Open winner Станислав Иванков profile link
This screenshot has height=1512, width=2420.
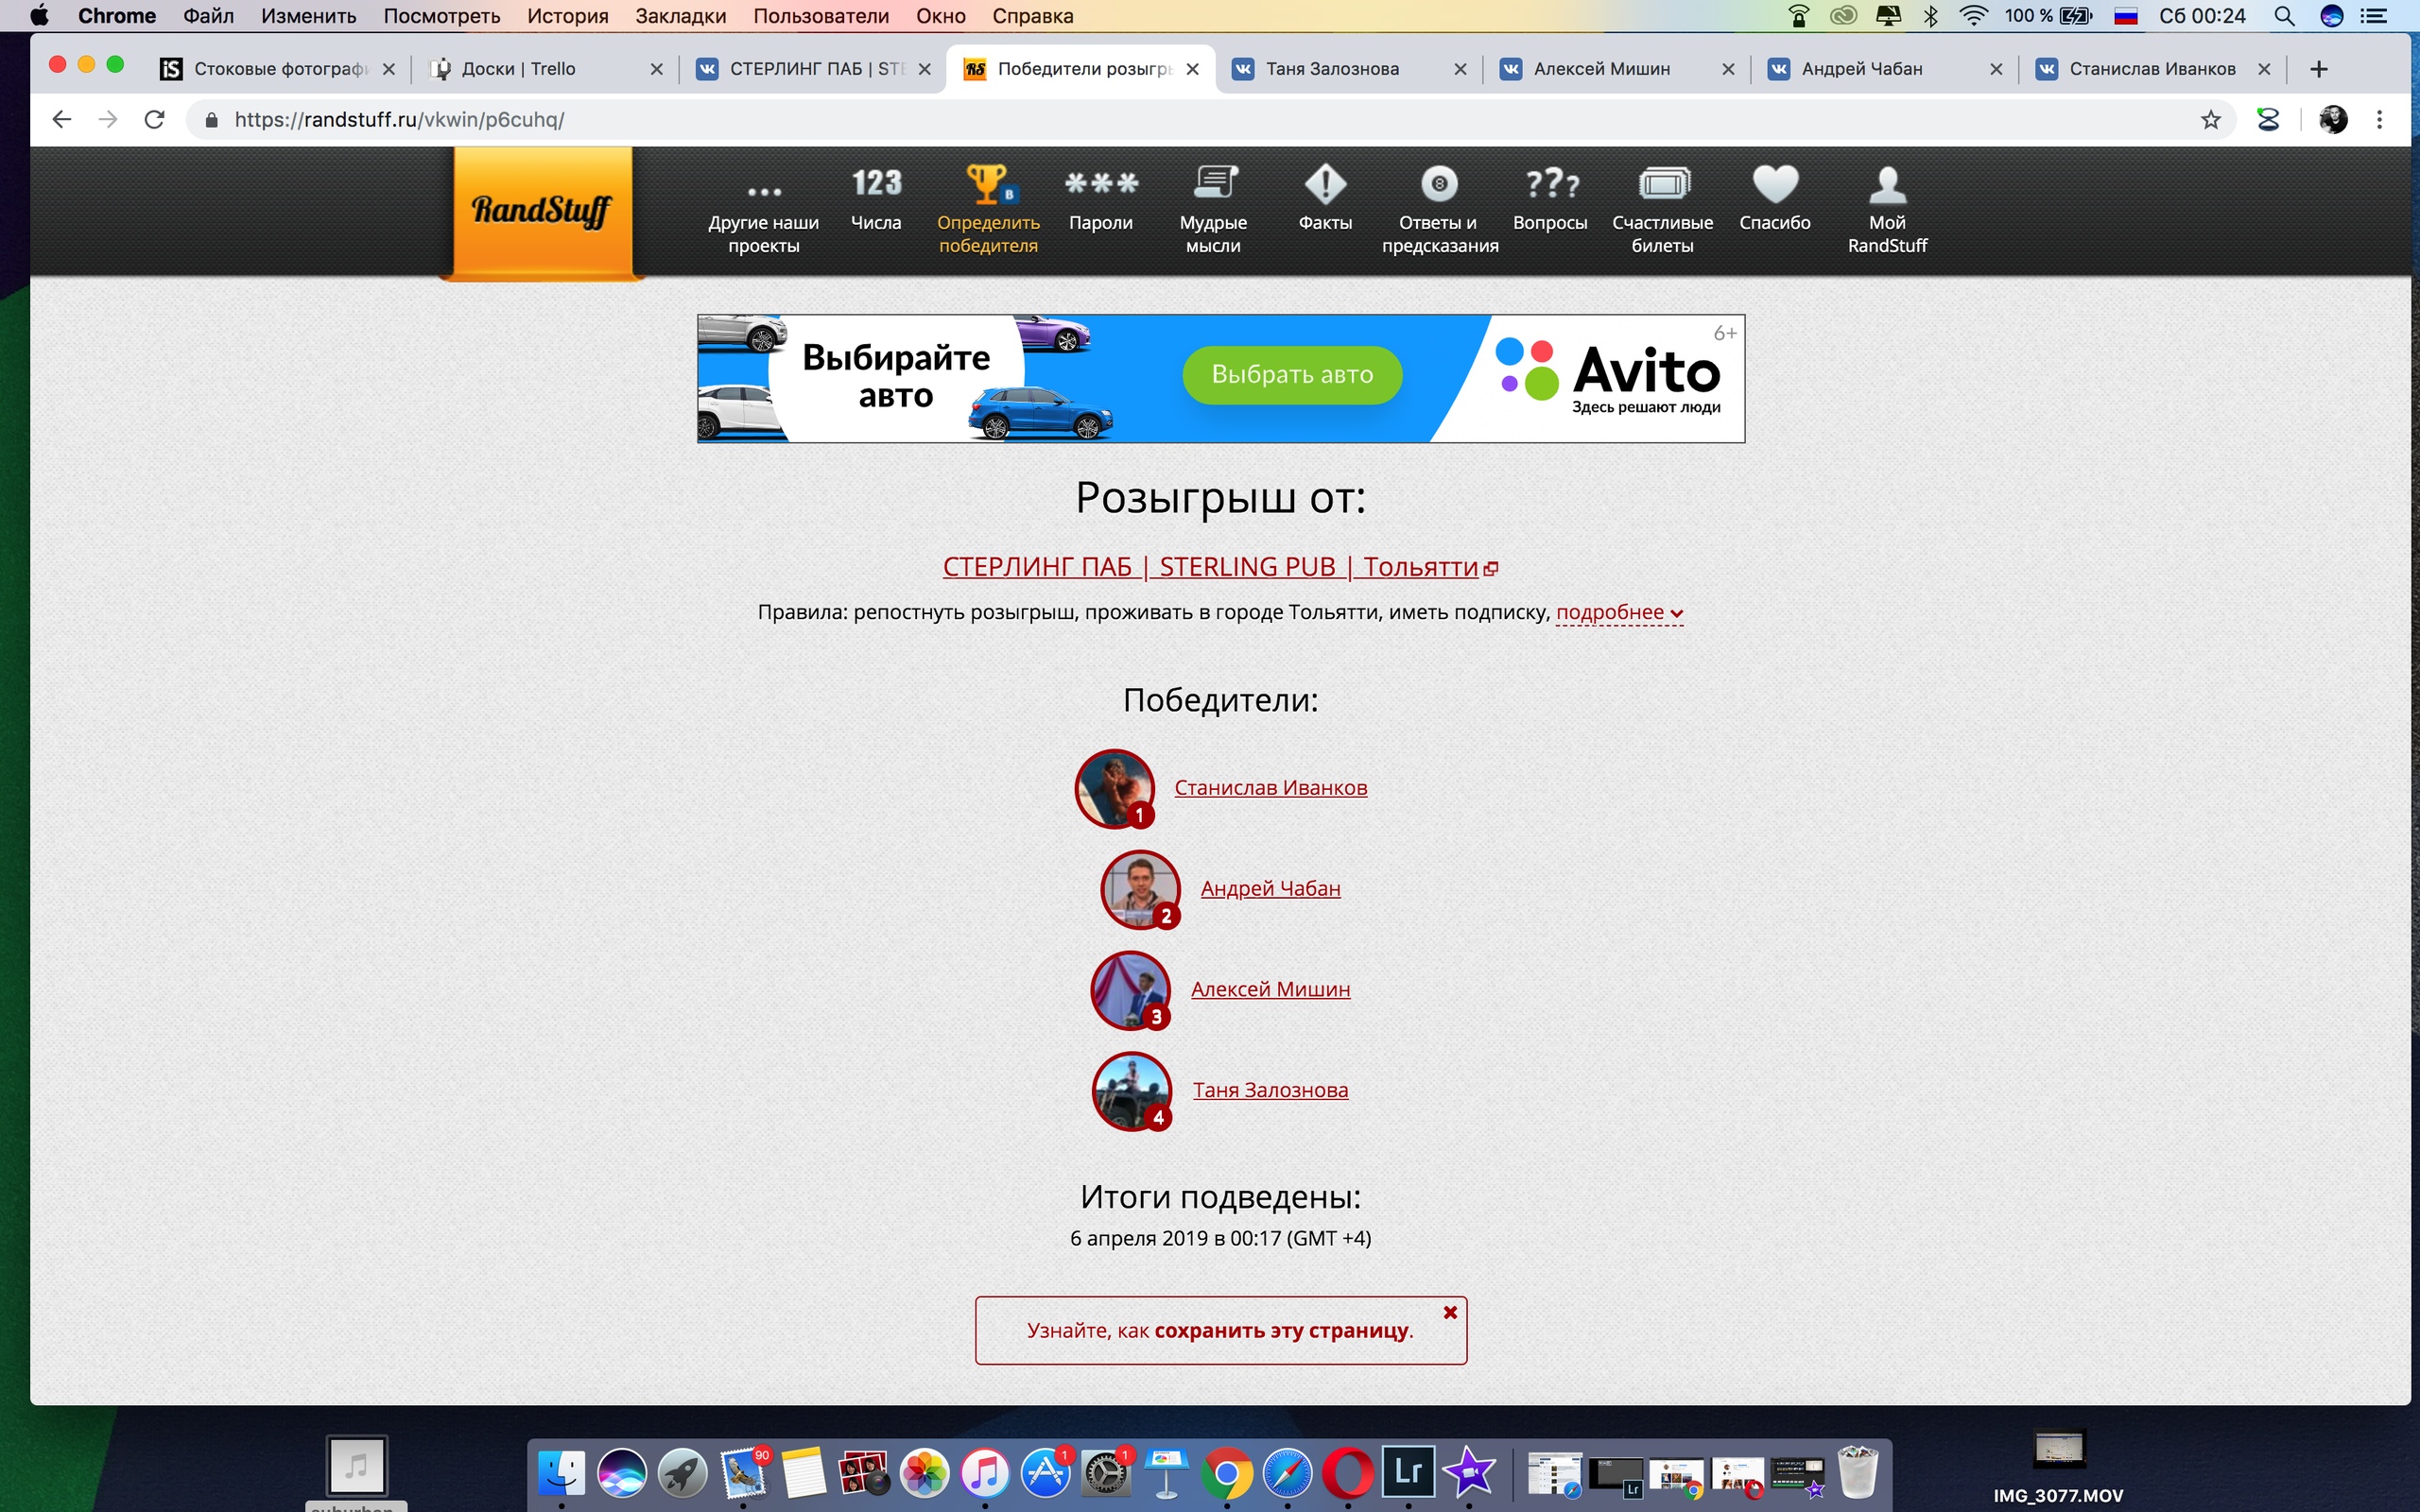1270,788
